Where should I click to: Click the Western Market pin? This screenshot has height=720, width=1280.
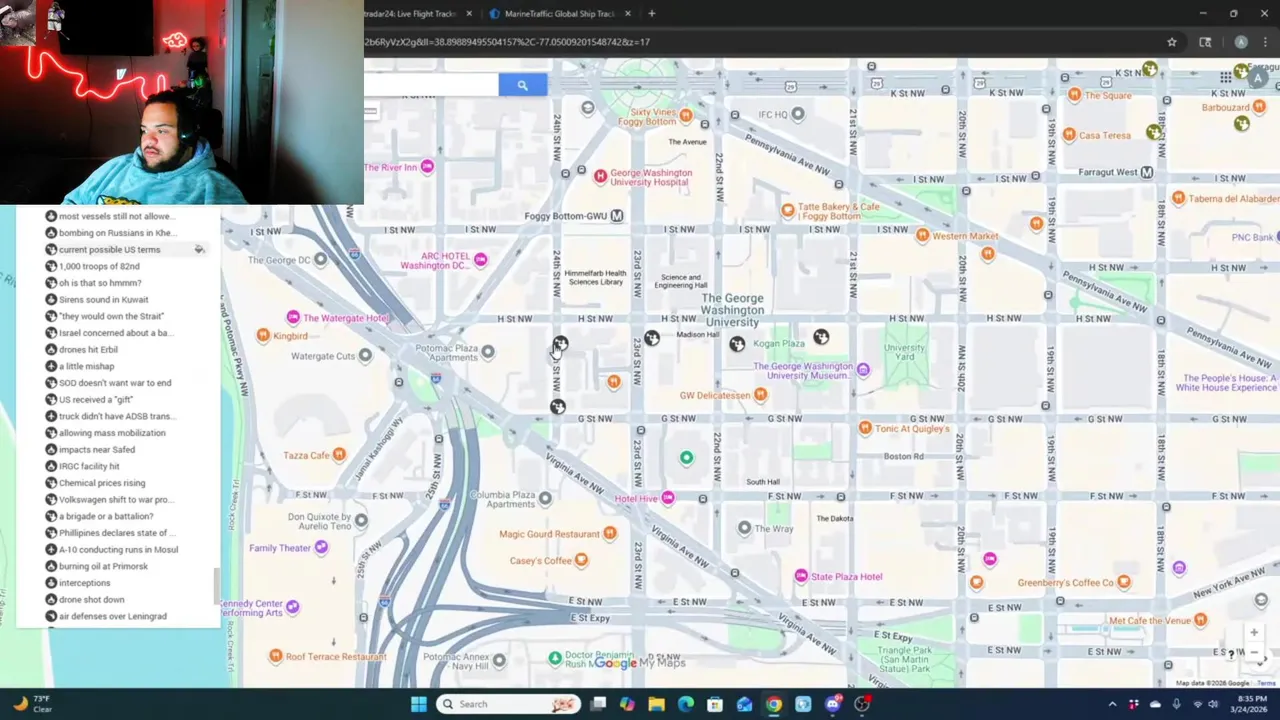(x=922, y=235)
